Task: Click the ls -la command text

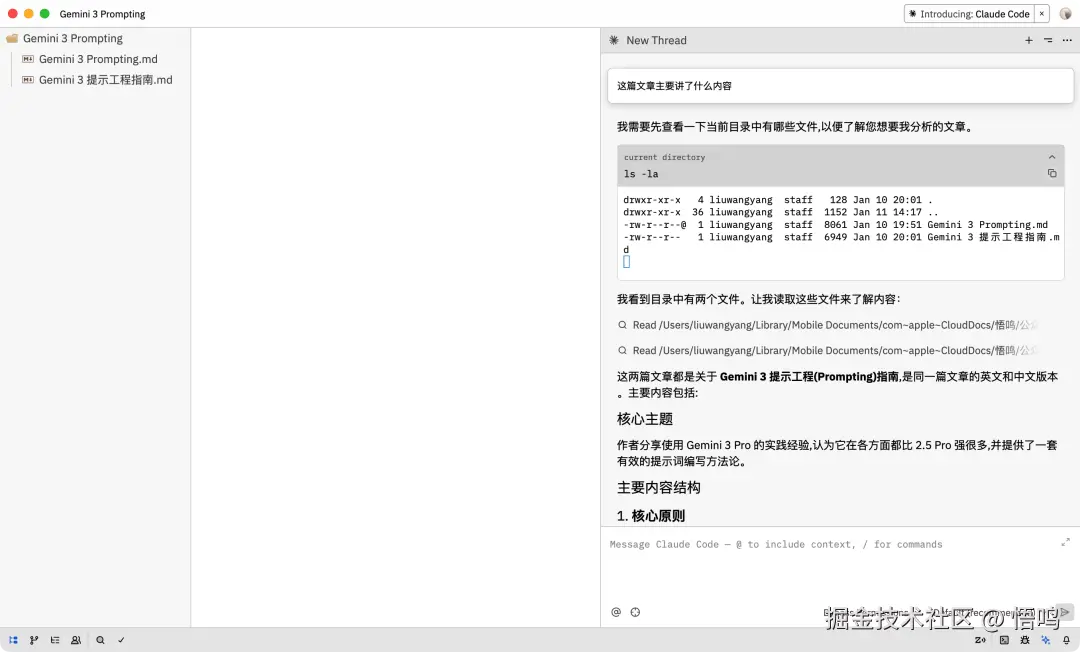Action: (x=641, y=174)
